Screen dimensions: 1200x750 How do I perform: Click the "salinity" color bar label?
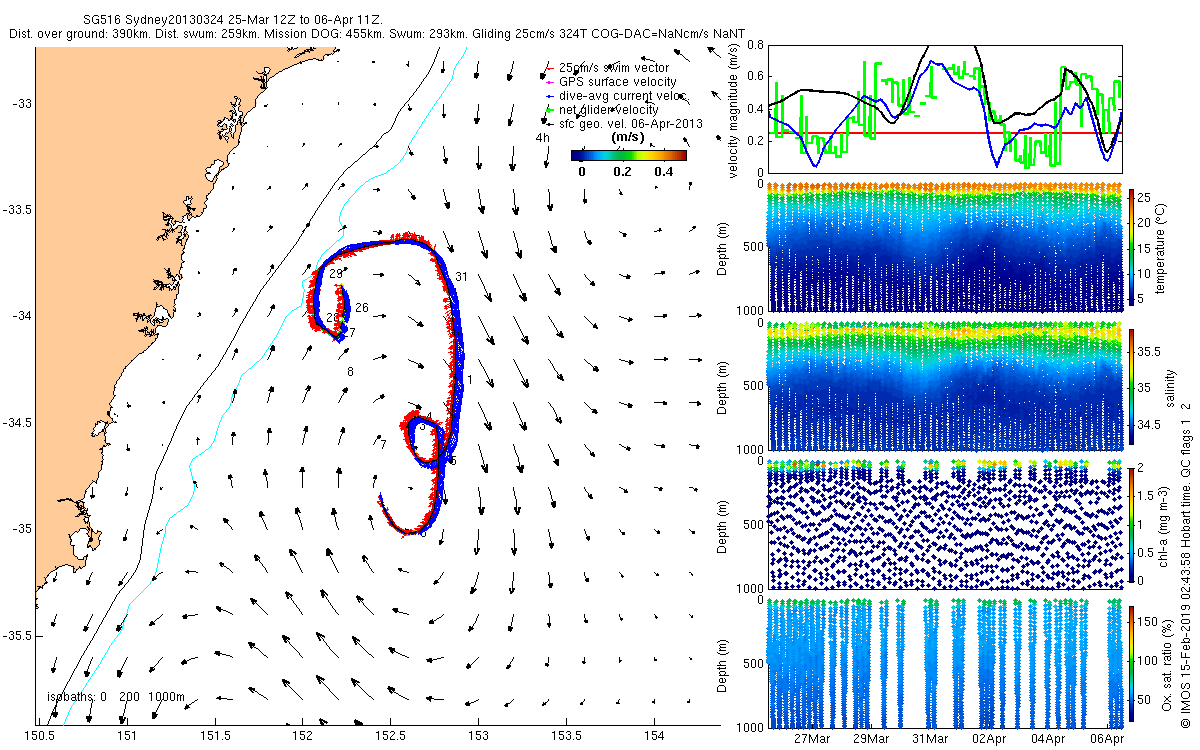tap(1168, 388)
